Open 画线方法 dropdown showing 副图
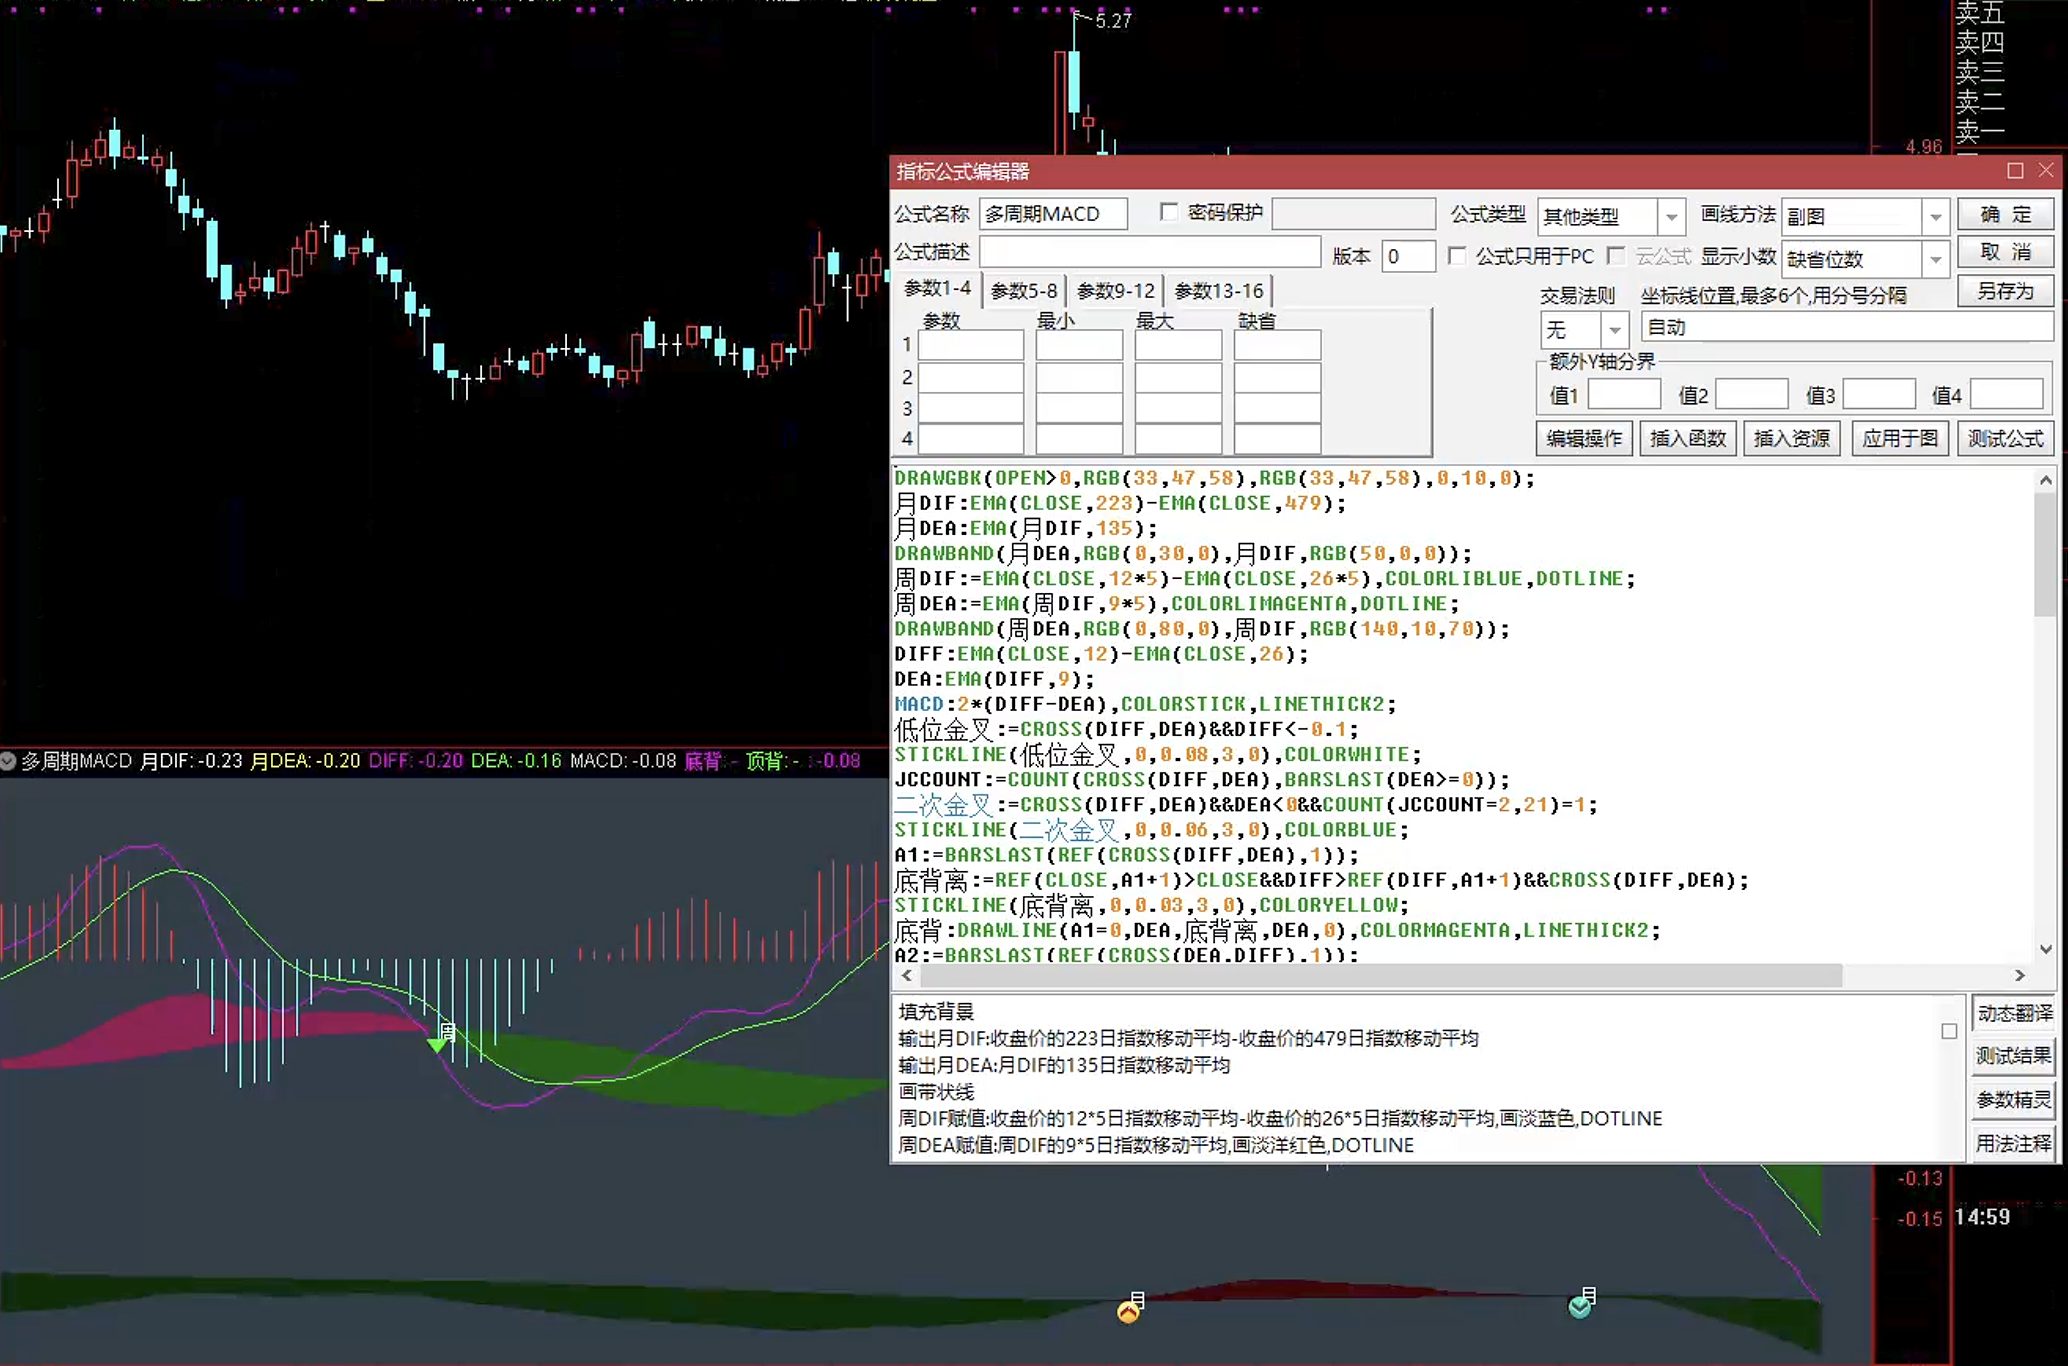Viewport: 2068px width, 1366px height. click(1865, 216)
